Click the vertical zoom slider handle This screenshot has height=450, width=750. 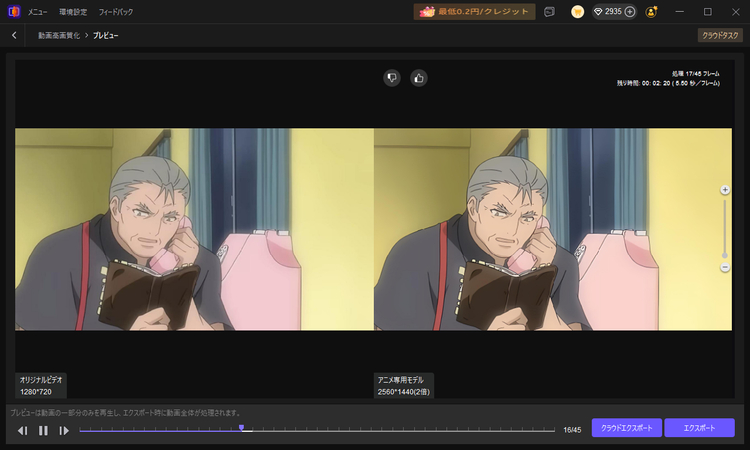coord(725,255)
